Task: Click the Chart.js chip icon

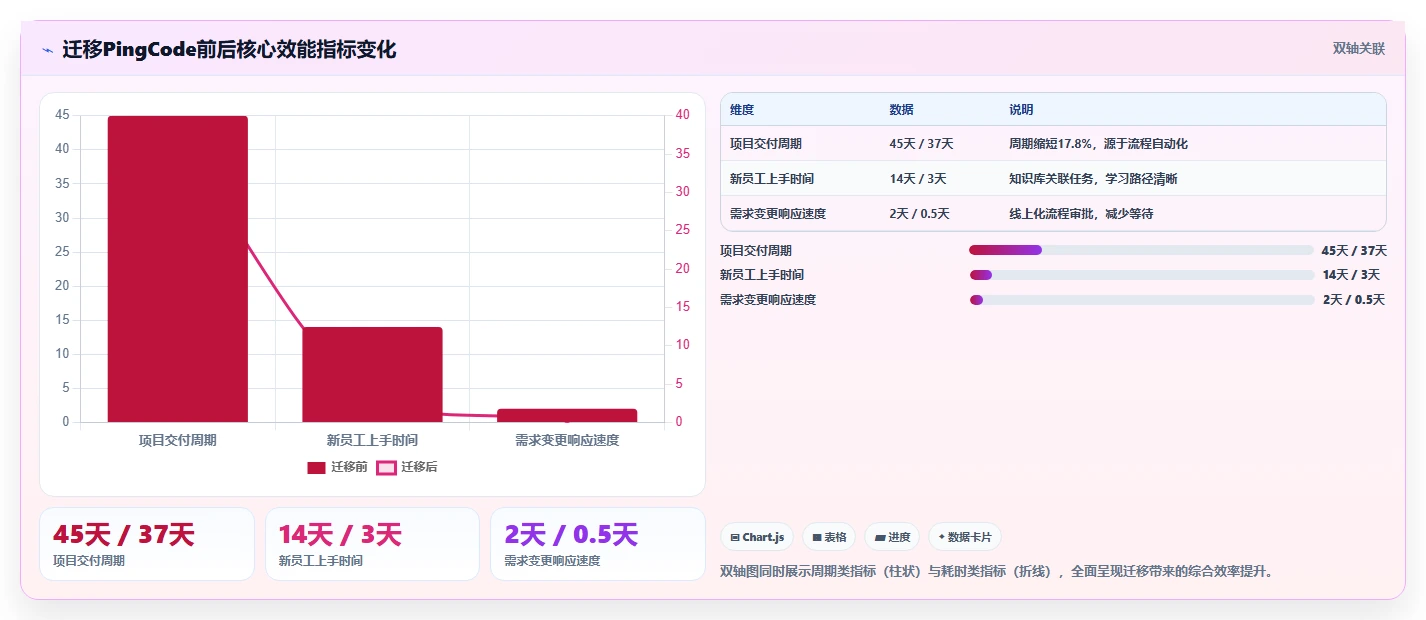Action: (x=735, y=538)
